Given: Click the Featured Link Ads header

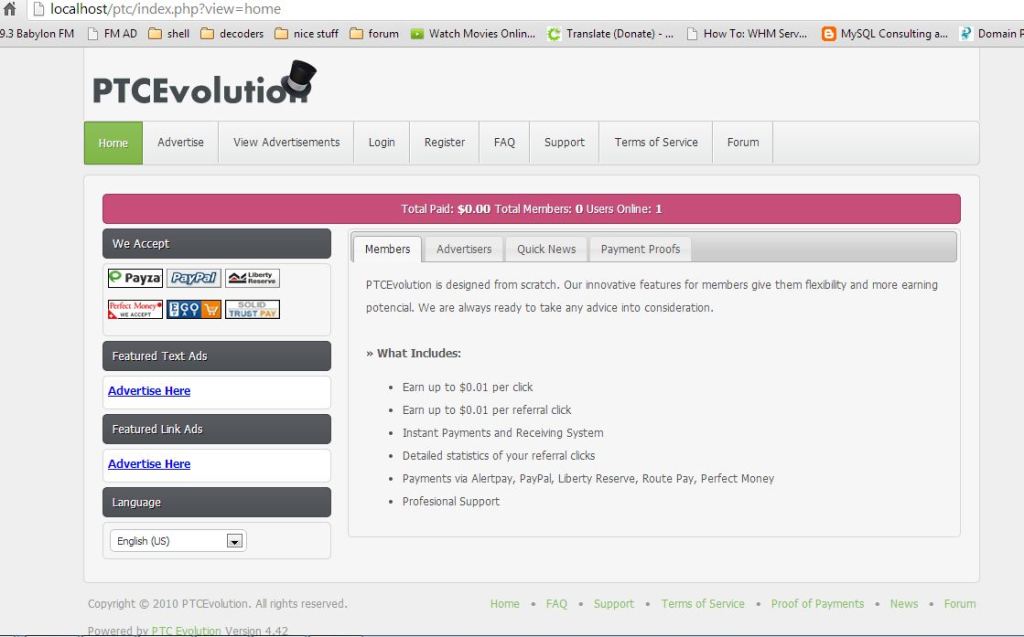Looking at the screenshot, I should [x=217, y=429].
